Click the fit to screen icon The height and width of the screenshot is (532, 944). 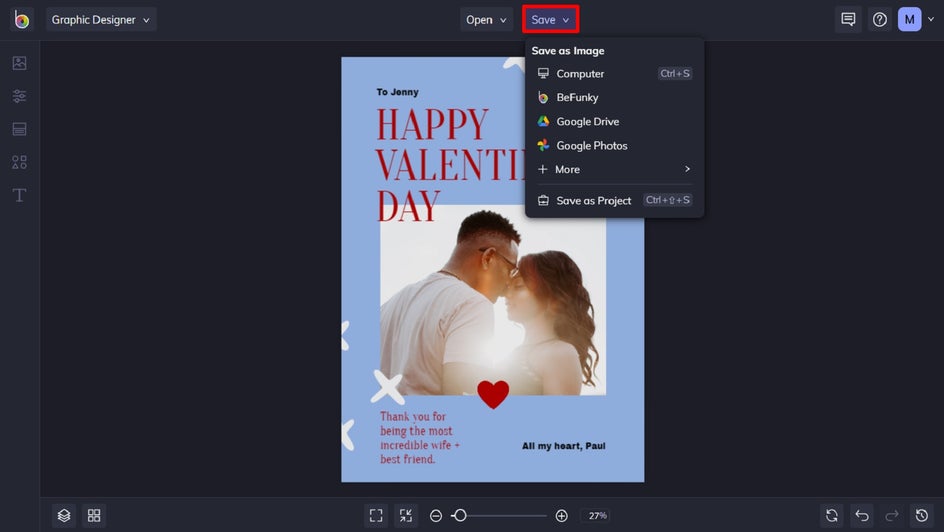(376, 516)
